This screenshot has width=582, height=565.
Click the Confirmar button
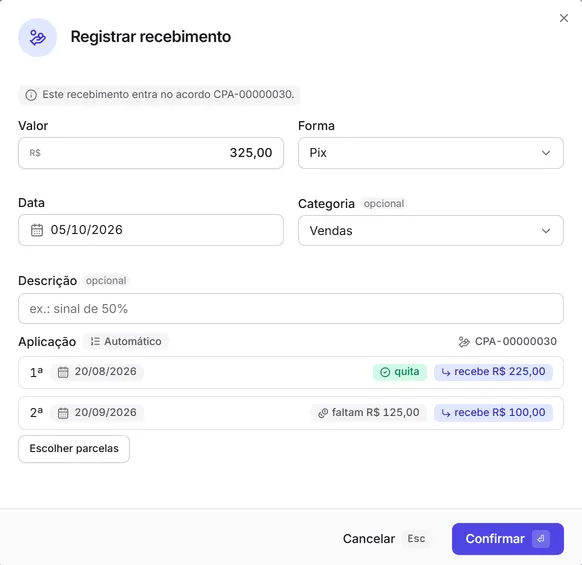[508, 539]
